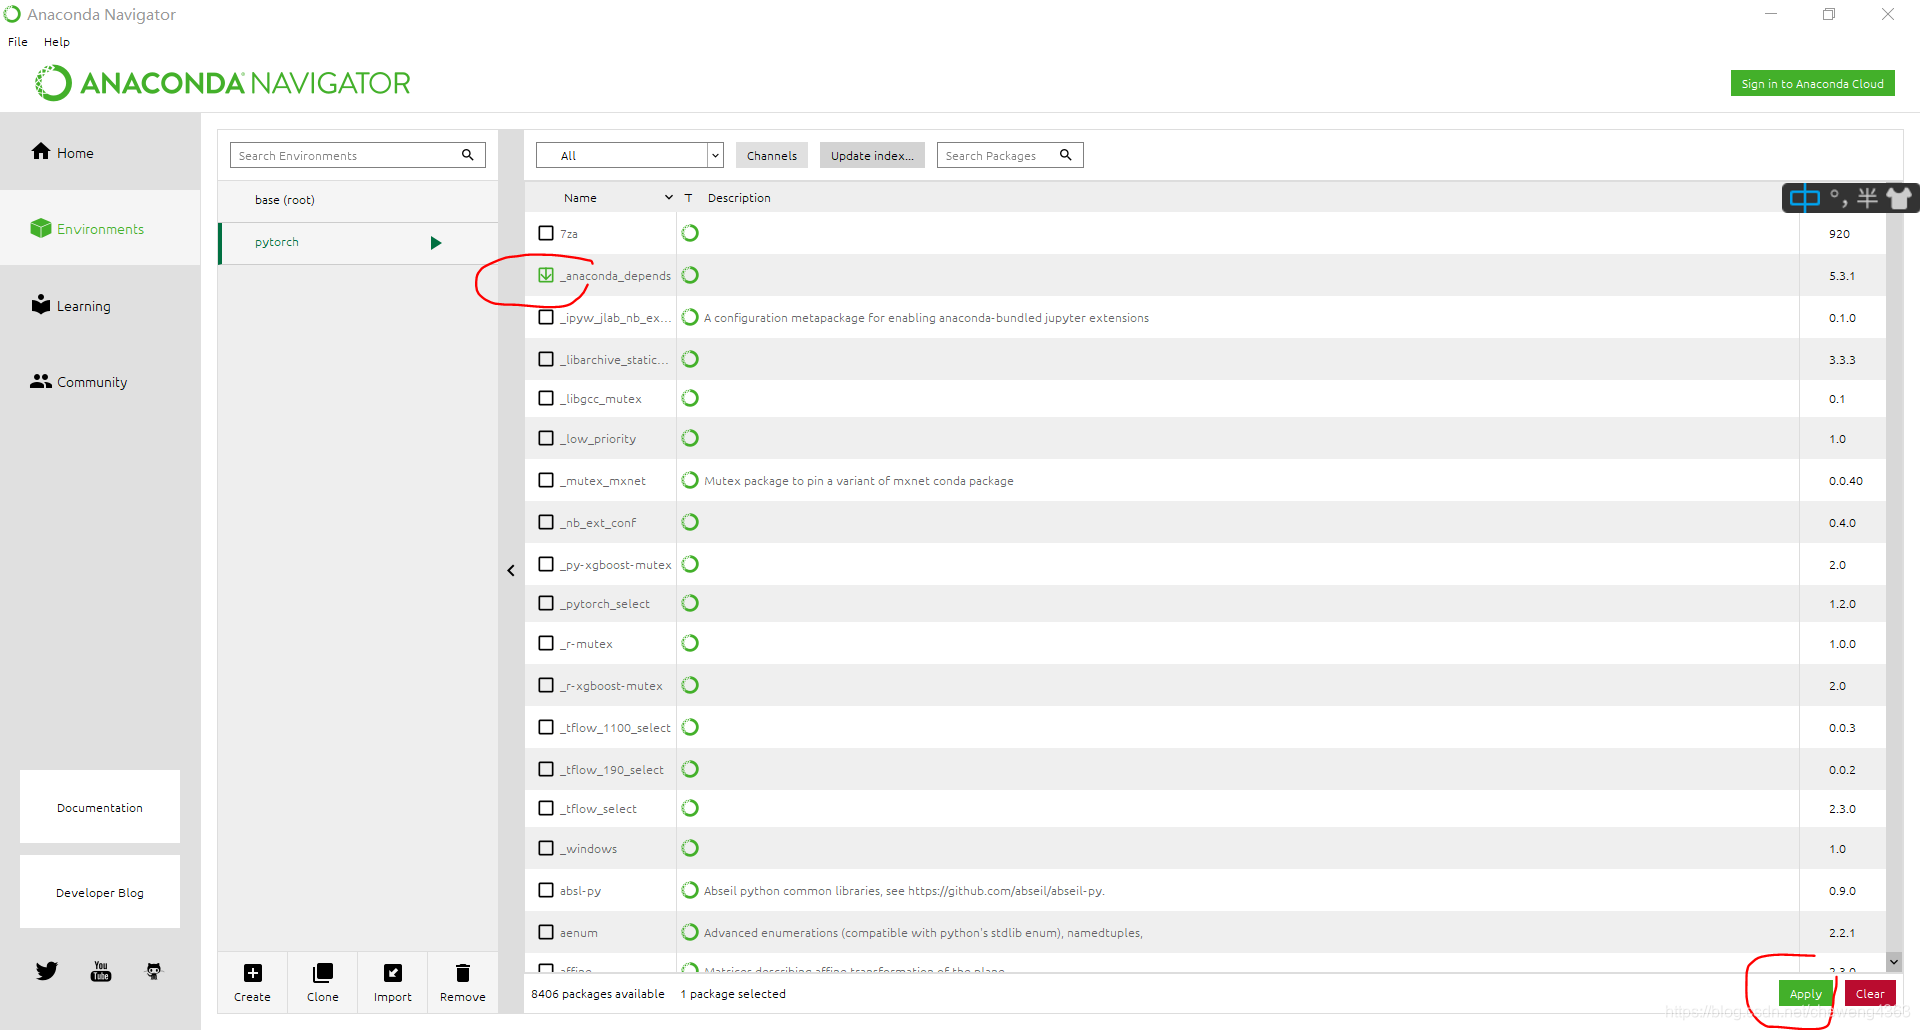Click the _nb_ext_conf package name
The width and height of the screenshot is (1920, 1030).
click(x=598, y=523)
